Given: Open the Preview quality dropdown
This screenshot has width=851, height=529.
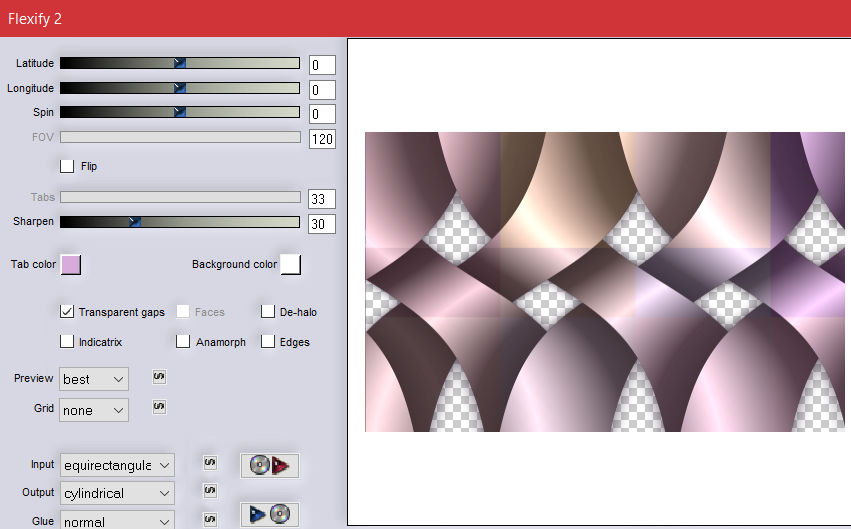Looking at the screenshot, I should (x=94, y=379).
